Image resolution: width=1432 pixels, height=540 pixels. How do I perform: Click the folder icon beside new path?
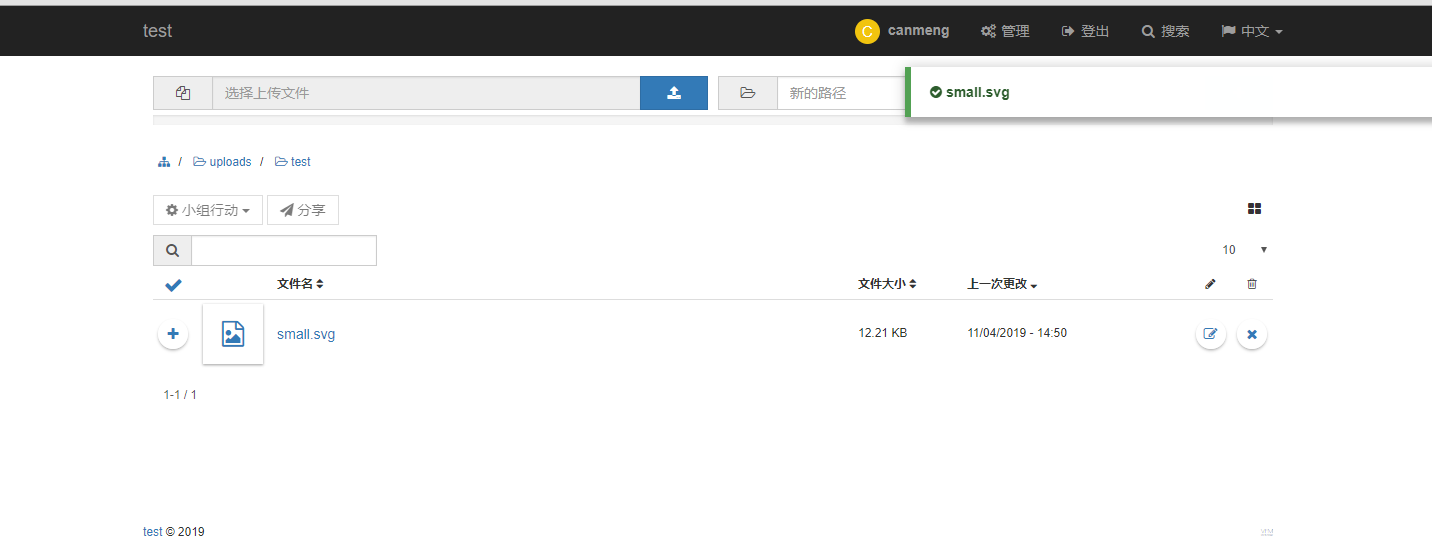pos(748,93)
